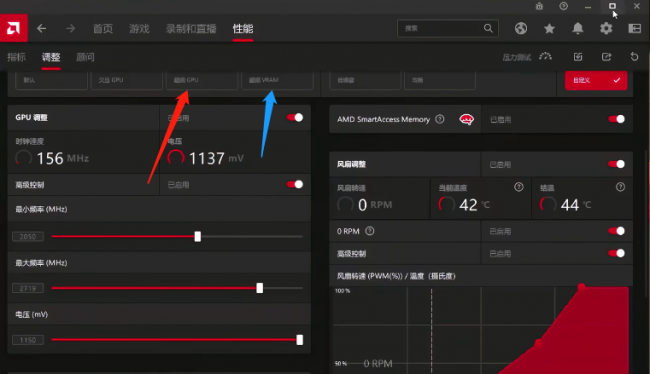Open the help question mark in title bar

click(x=563, y=6)
